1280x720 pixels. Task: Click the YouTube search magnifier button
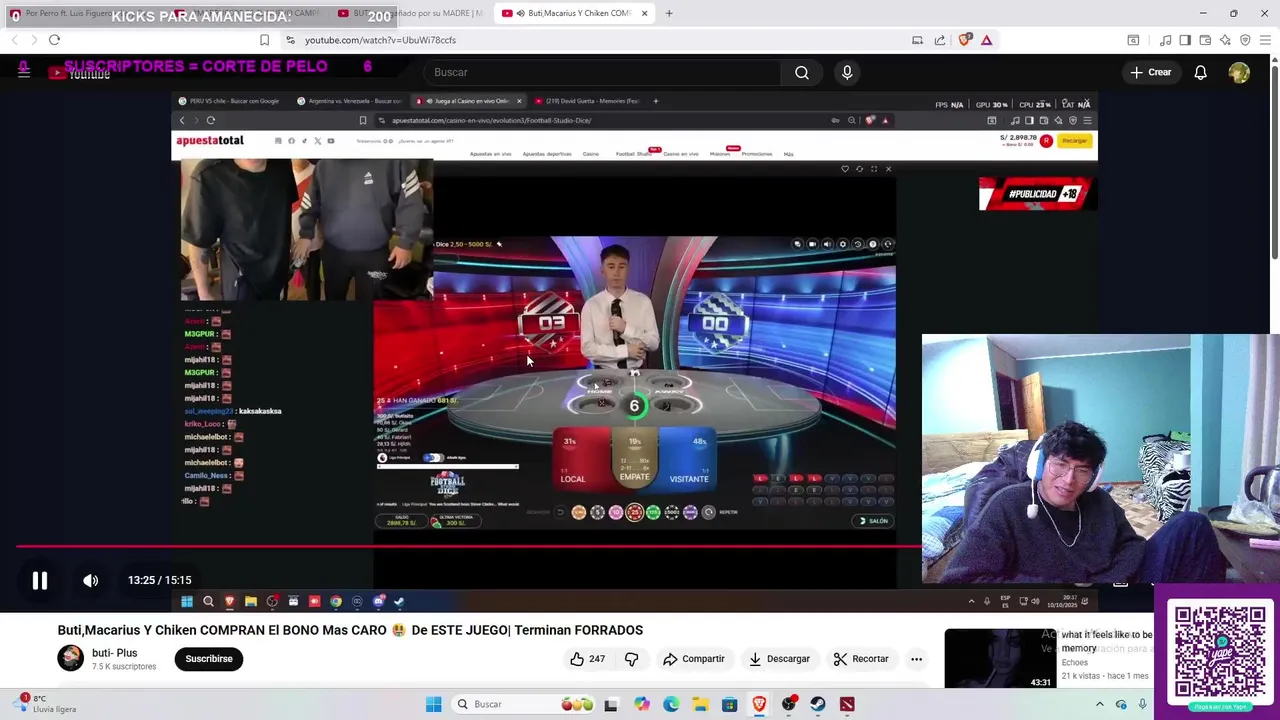(x=802, y=72)
